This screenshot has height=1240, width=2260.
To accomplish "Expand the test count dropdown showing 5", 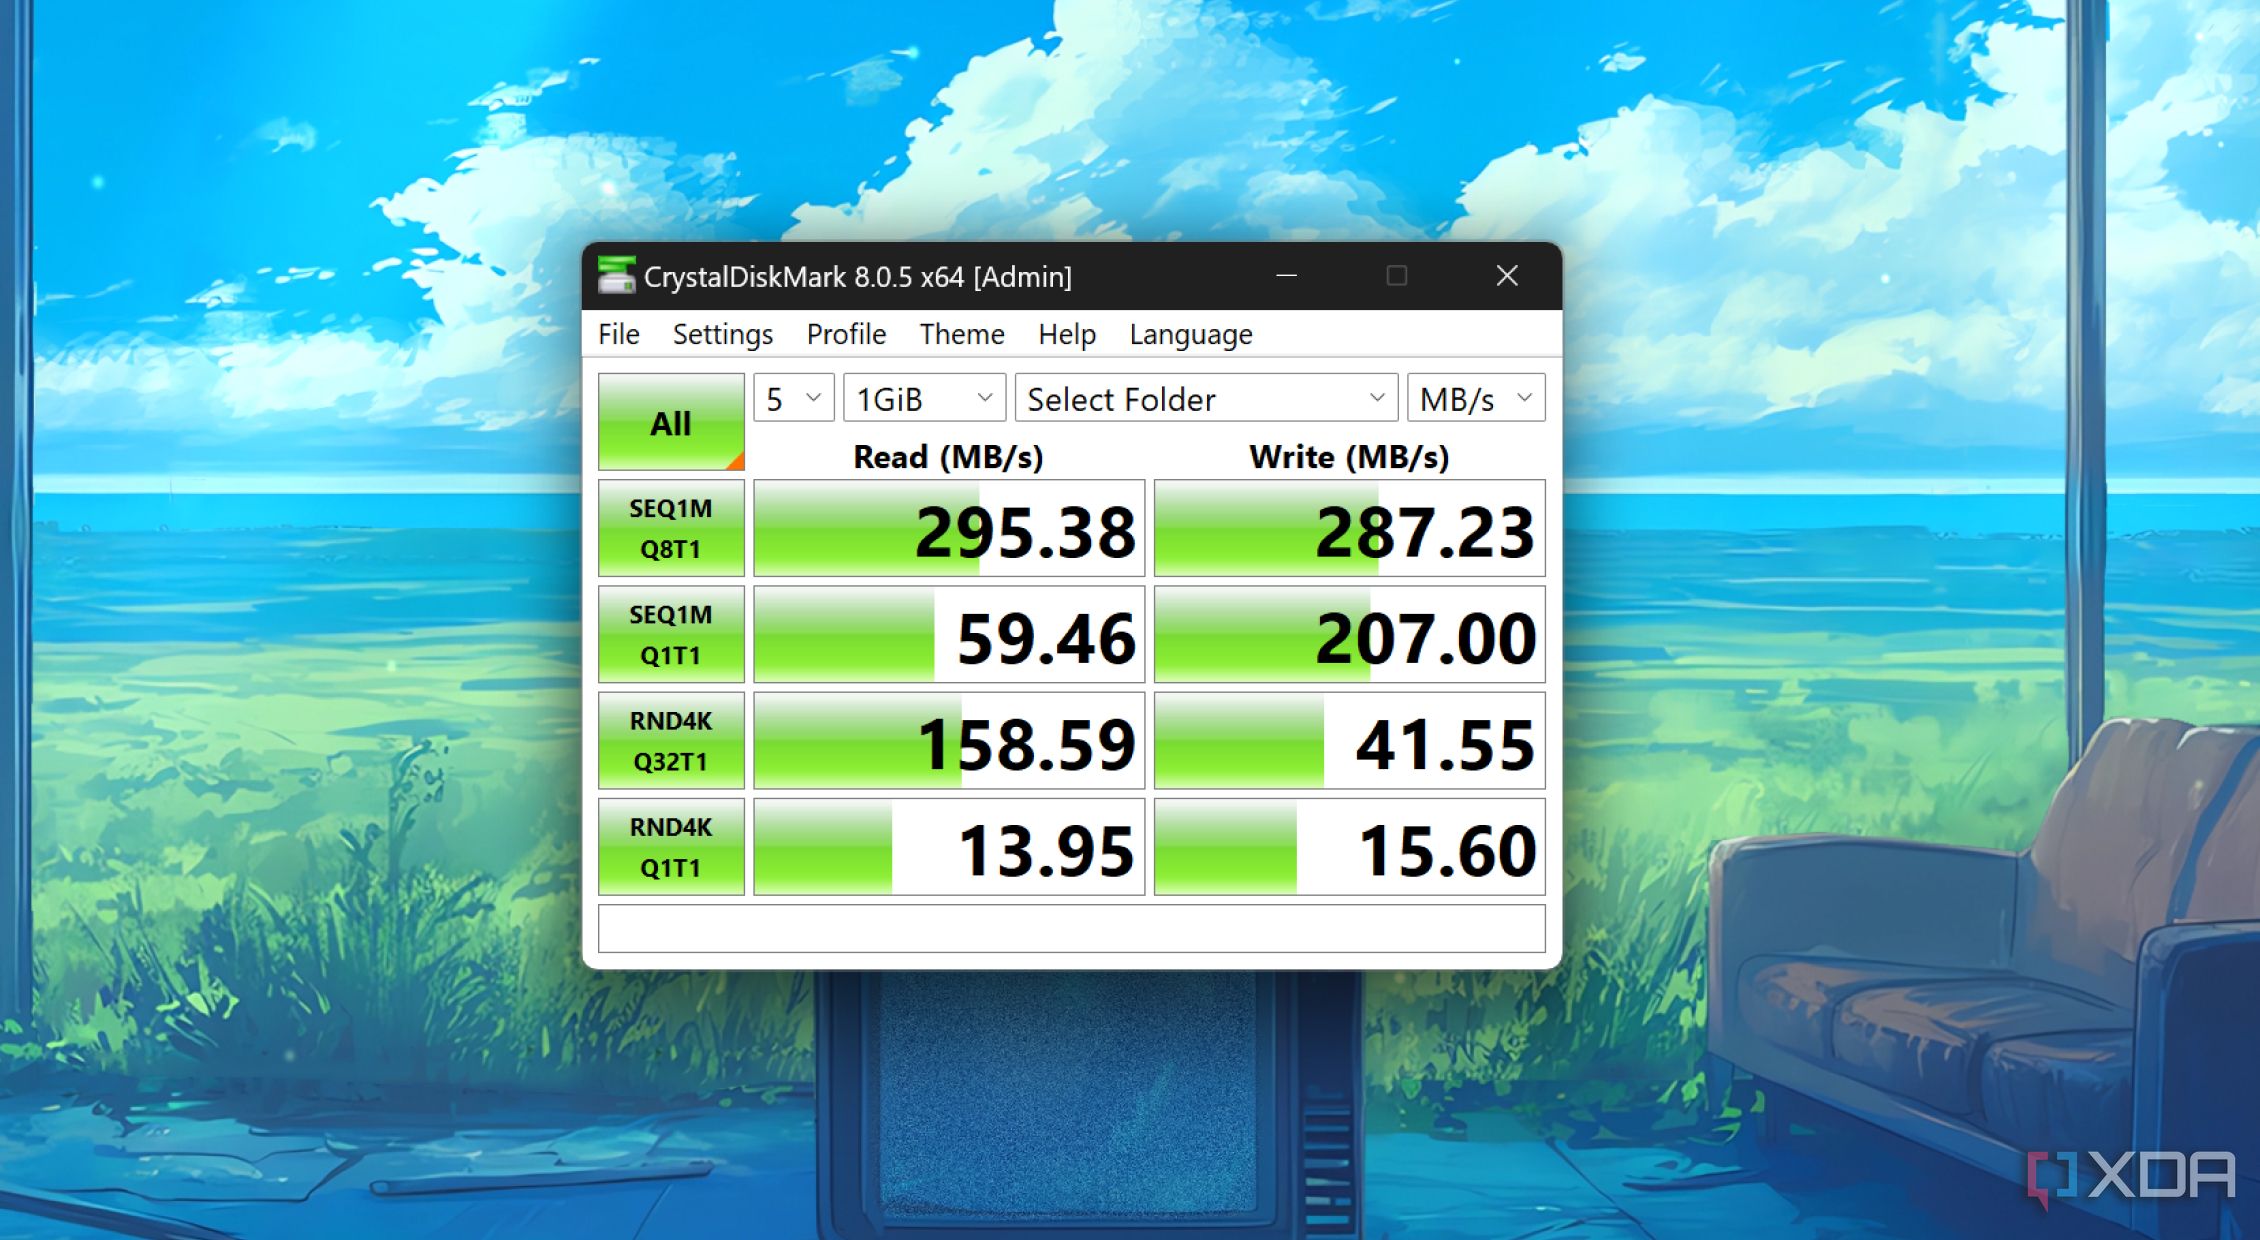I will tap(794, 398).
